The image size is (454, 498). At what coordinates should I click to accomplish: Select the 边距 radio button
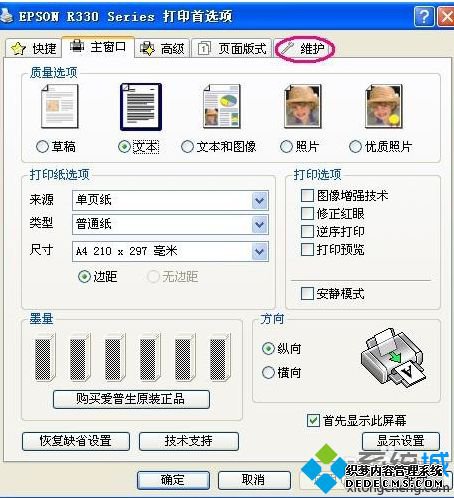tap(84, 276)
